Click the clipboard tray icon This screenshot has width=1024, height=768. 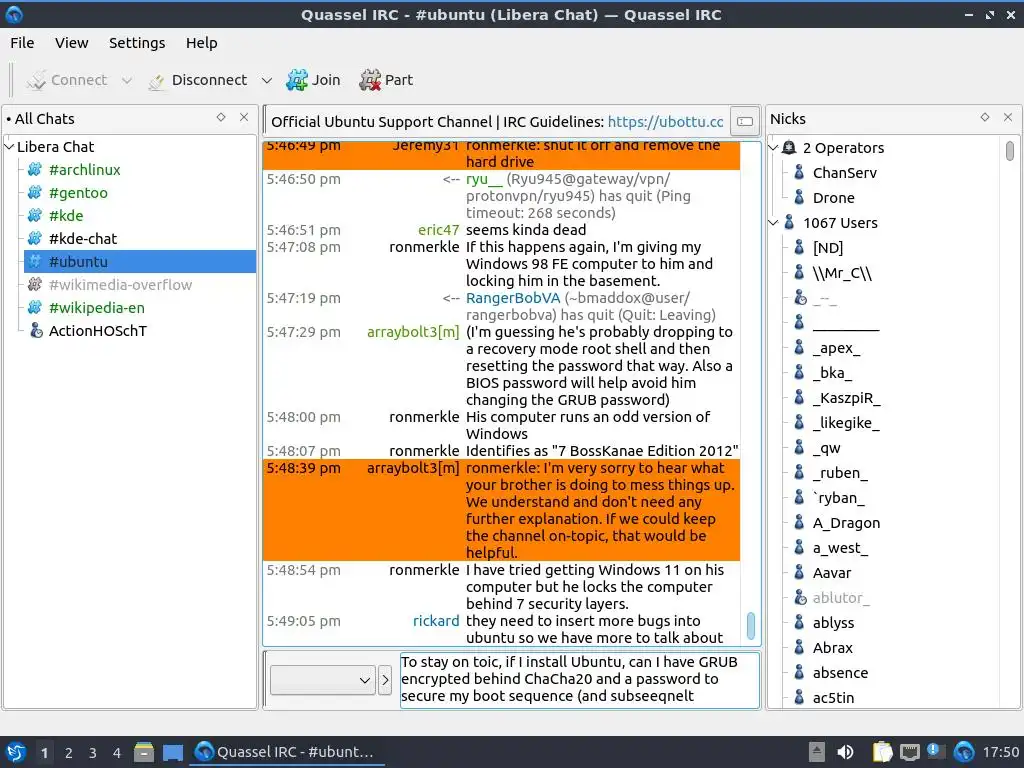tap(882, 752)
